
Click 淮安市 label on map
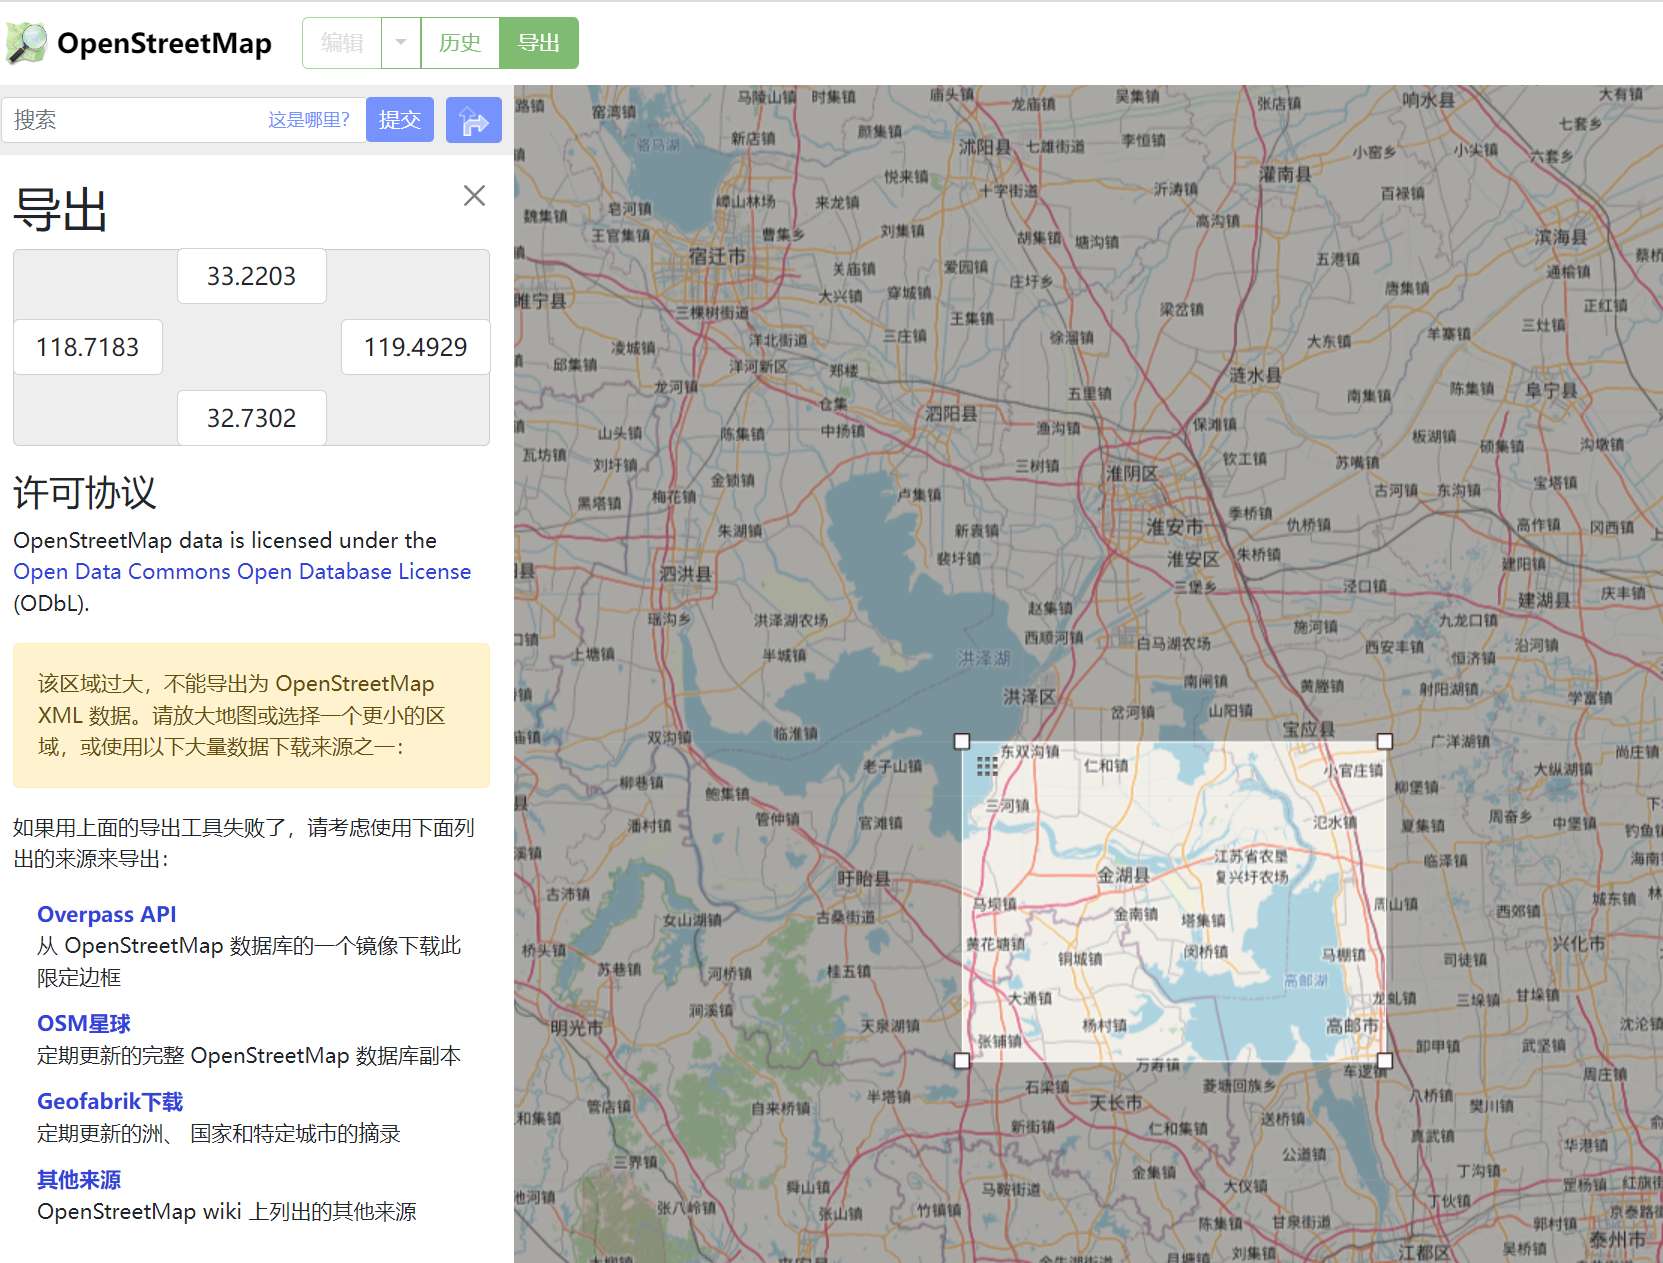coord(1175,526)
